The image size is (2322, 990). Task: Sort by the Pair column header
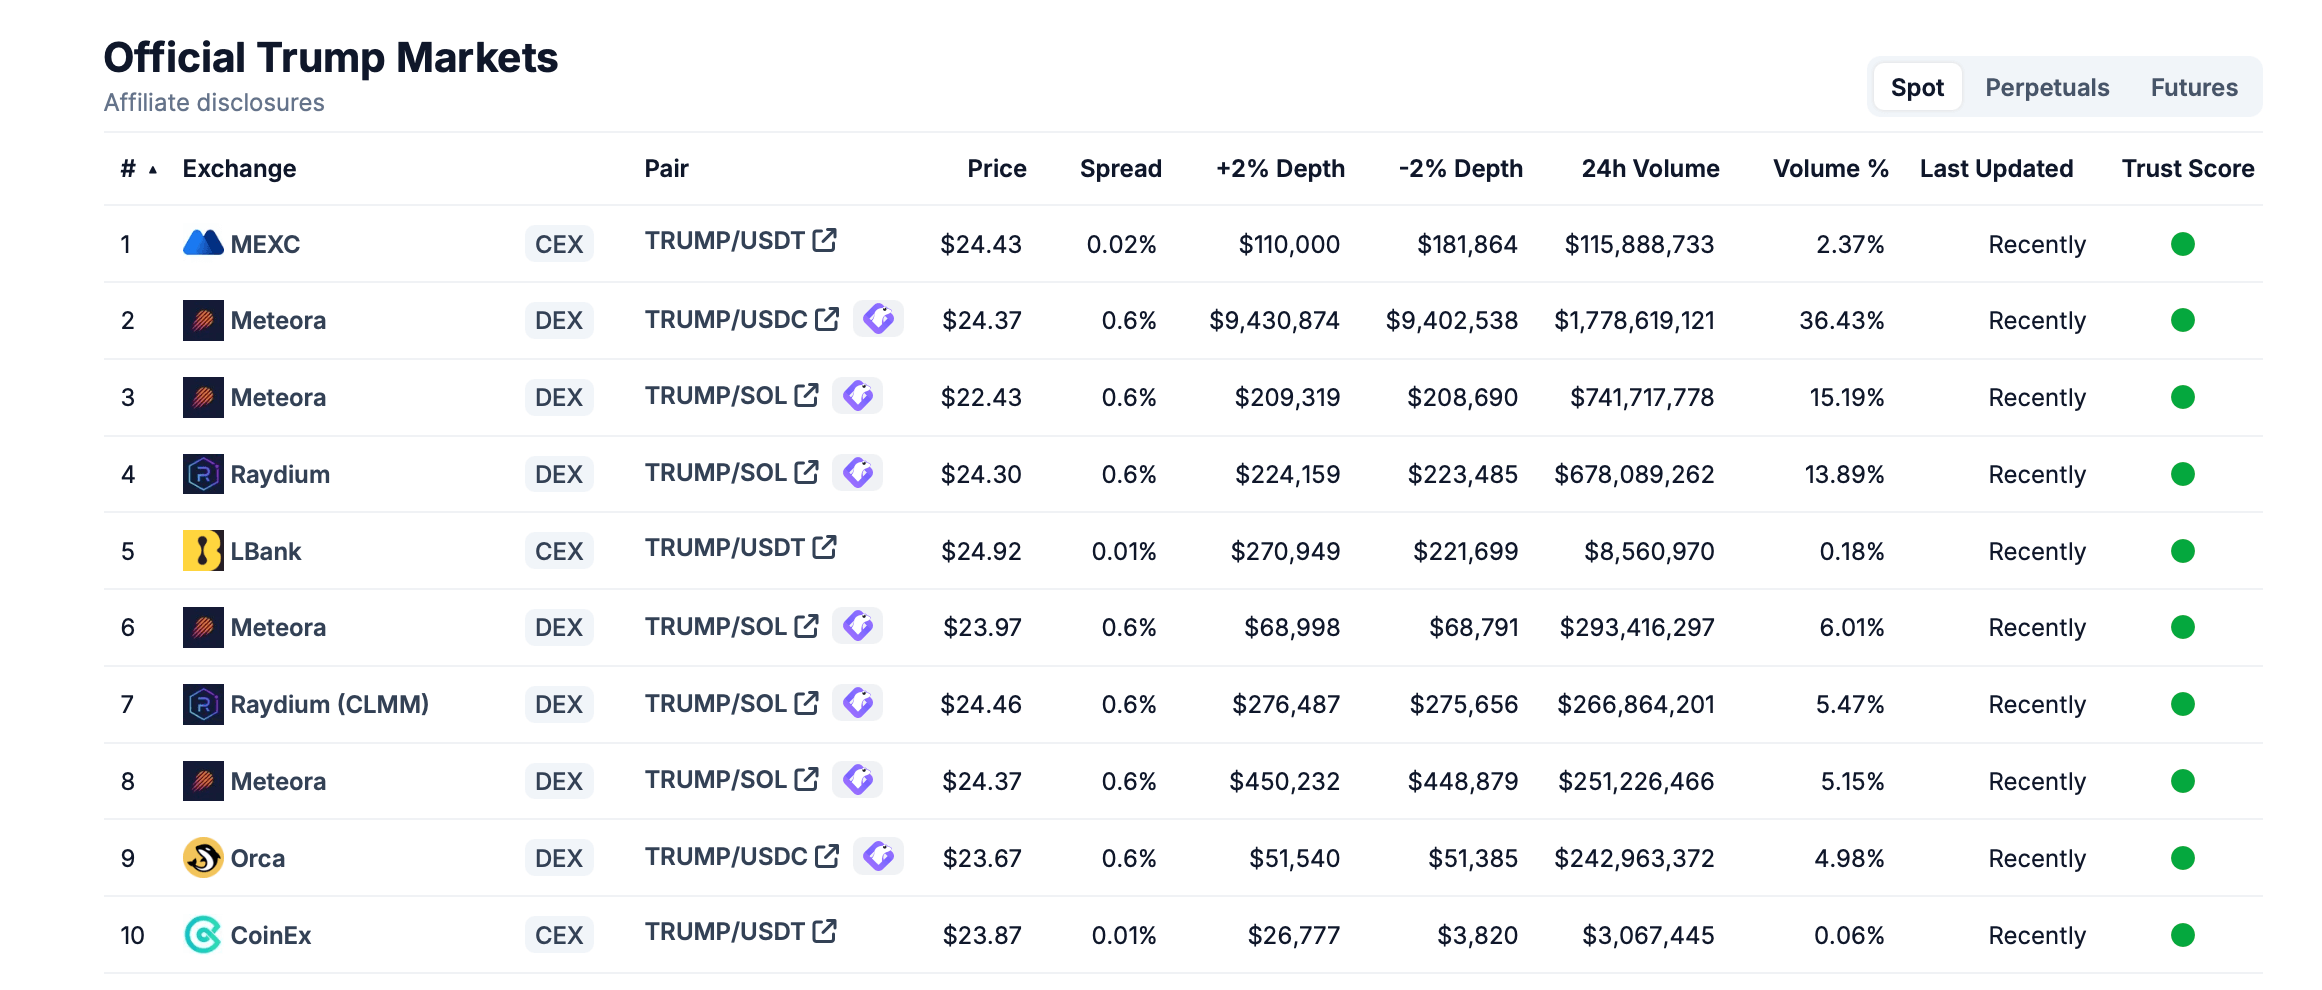[667, 168]
